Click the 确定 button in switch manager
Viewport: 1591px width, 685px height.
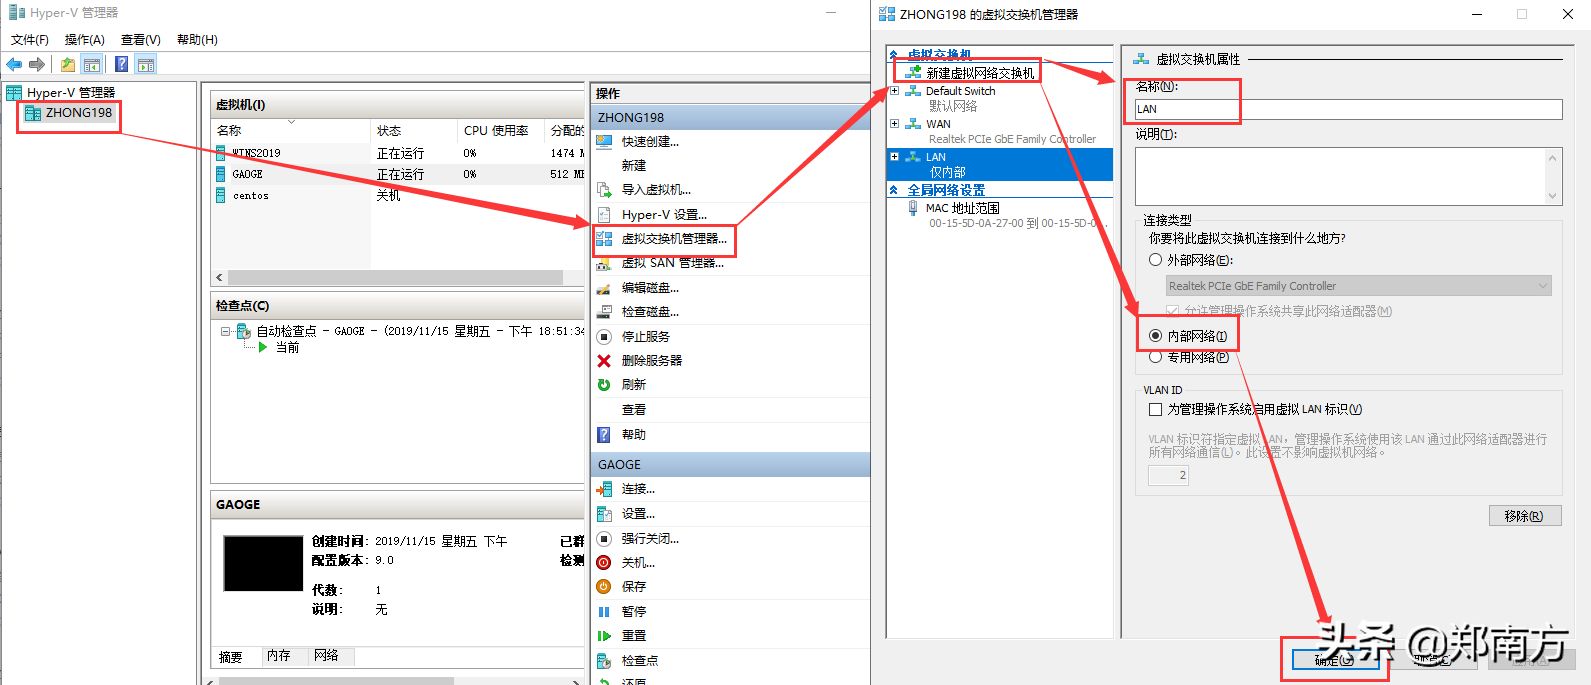[1335, 660]
